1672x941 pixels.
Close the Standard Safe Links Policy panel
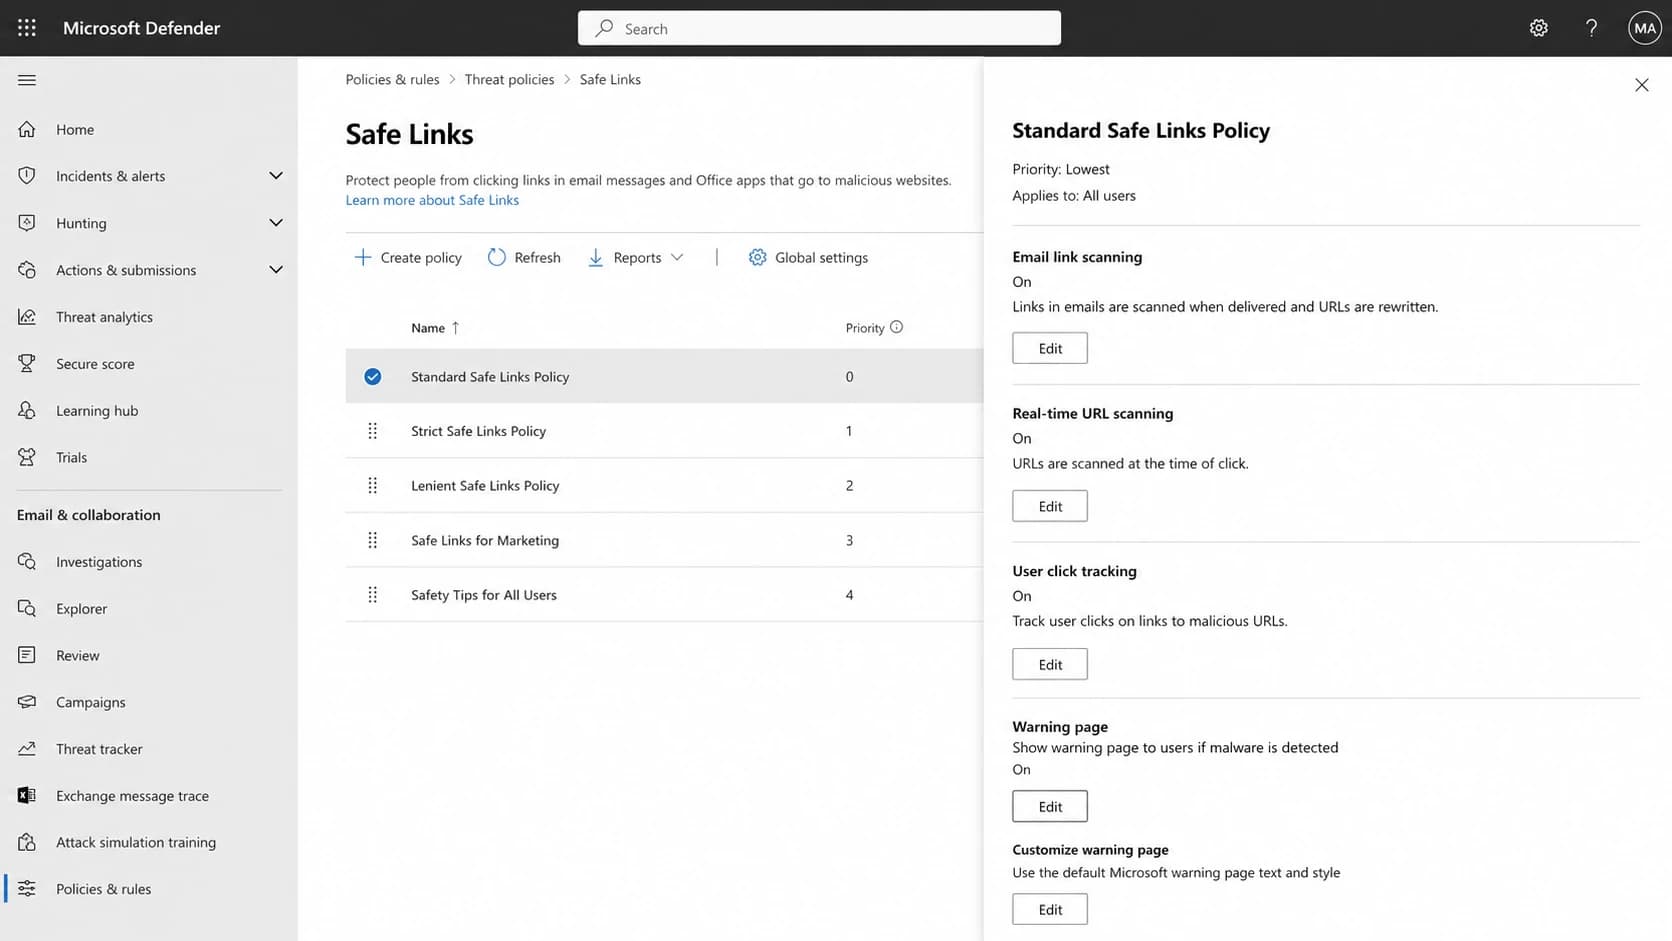pyautogui.click(x=1641, y=85)
